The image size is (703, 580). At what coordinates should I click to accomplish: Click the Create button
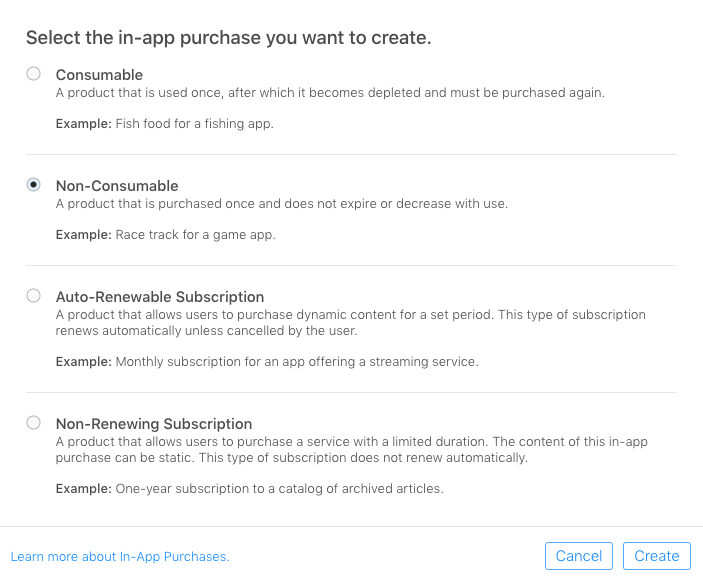coord(656,556)
